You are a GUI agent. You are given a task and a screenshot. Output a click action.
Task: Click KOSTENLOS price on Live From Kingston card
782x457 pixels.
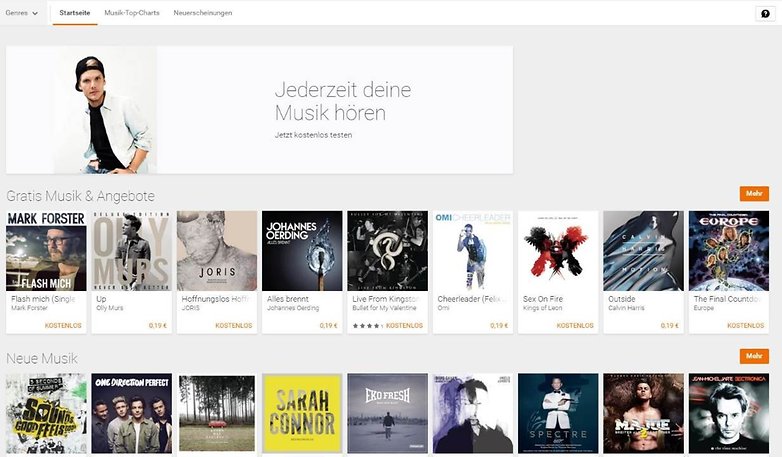[x=404, y=325]
